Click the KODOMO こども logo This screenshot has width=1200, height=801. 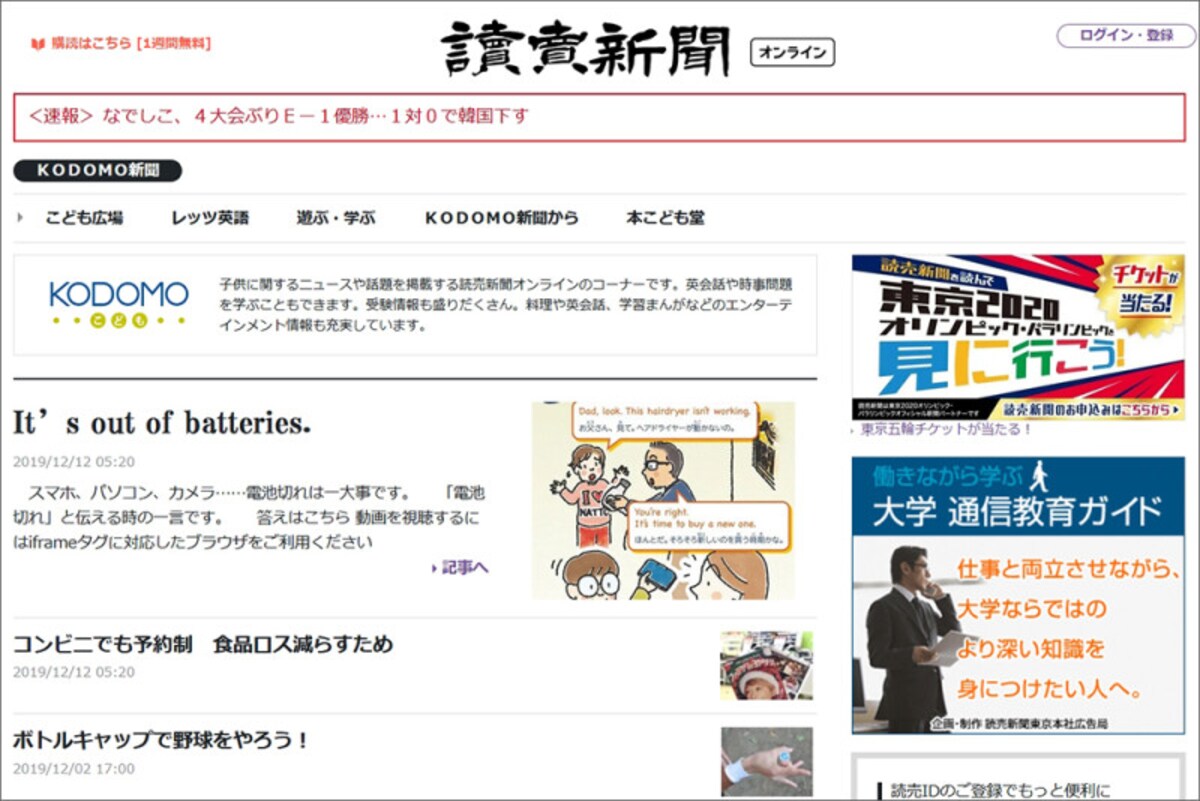(119, 304)
